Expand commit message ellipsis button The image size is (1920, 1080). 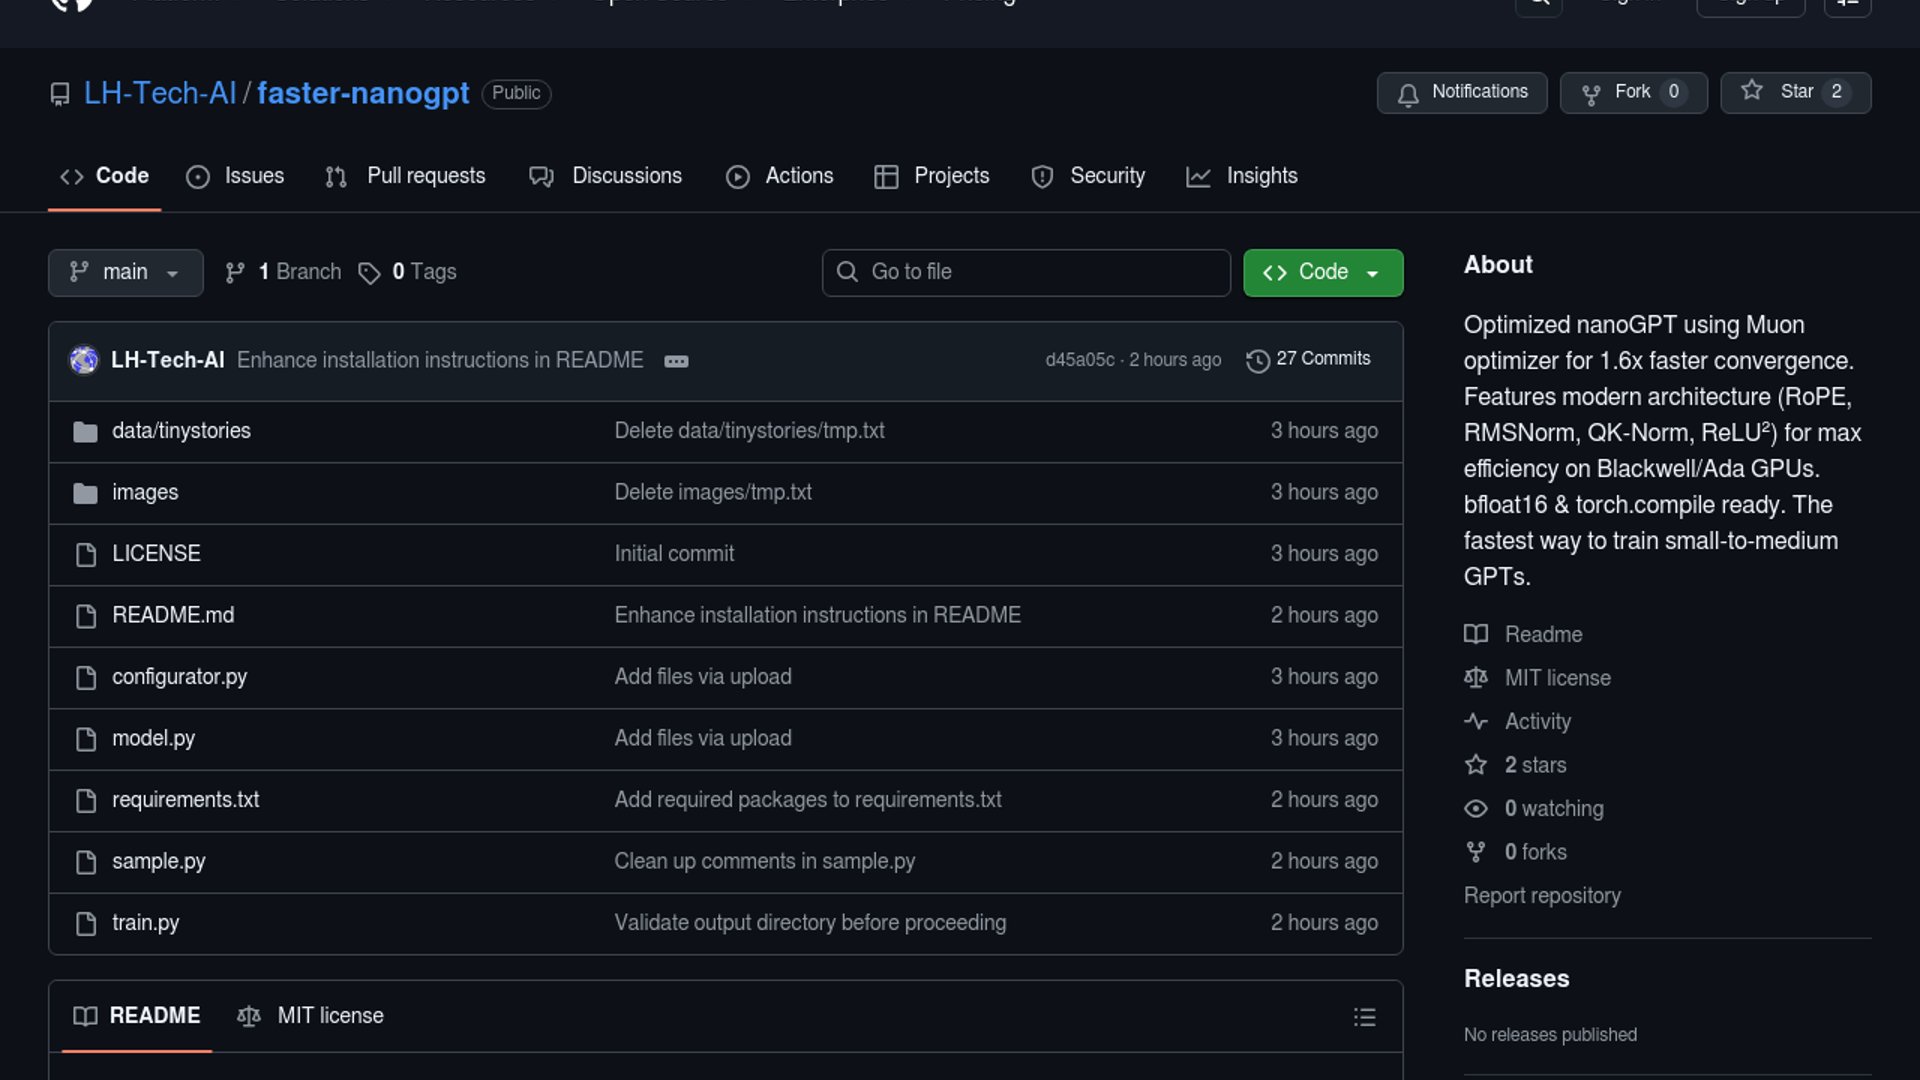[x=676, y=361]
